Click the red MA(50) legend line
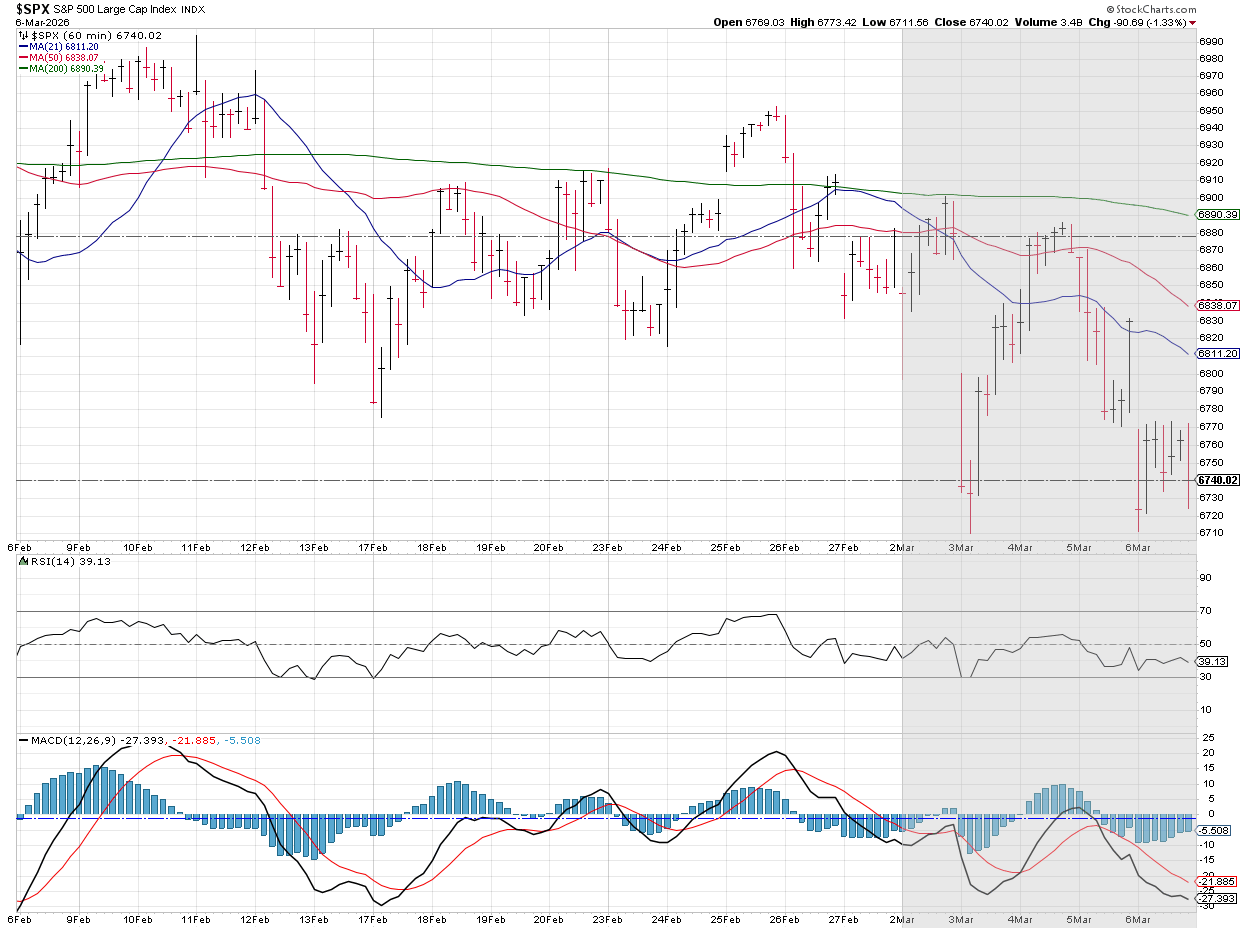The image size is (1240, 928). click(23, 57)
